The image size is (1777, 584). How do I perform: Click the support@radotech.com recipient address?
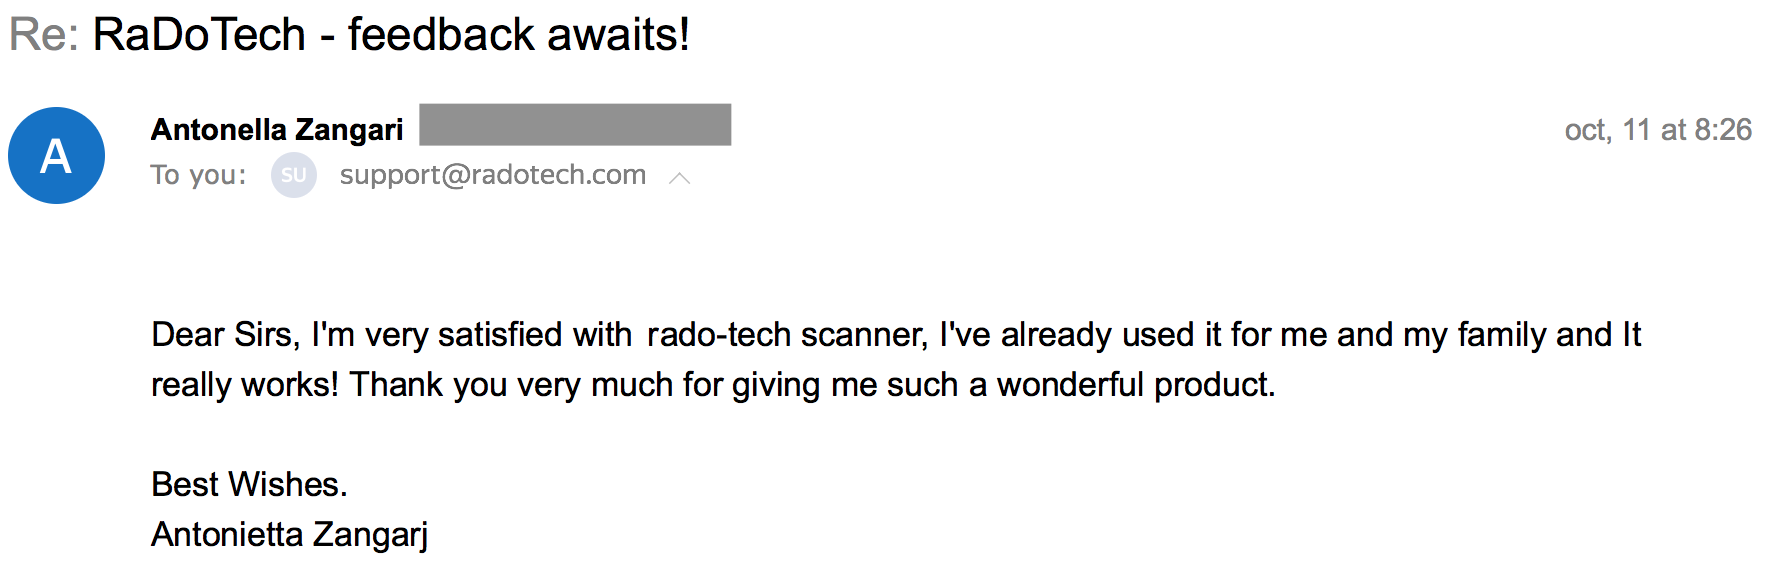point(492,175)
